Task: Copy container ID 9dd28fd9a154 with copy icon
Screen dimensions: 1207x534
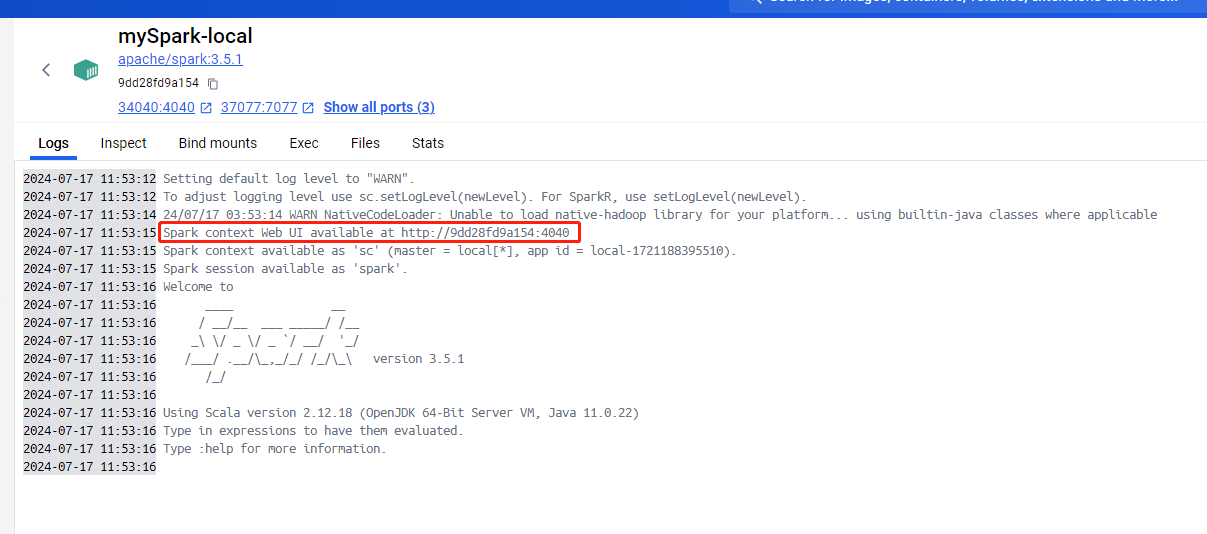Action: pyautogui.click(x=213, y=84)
